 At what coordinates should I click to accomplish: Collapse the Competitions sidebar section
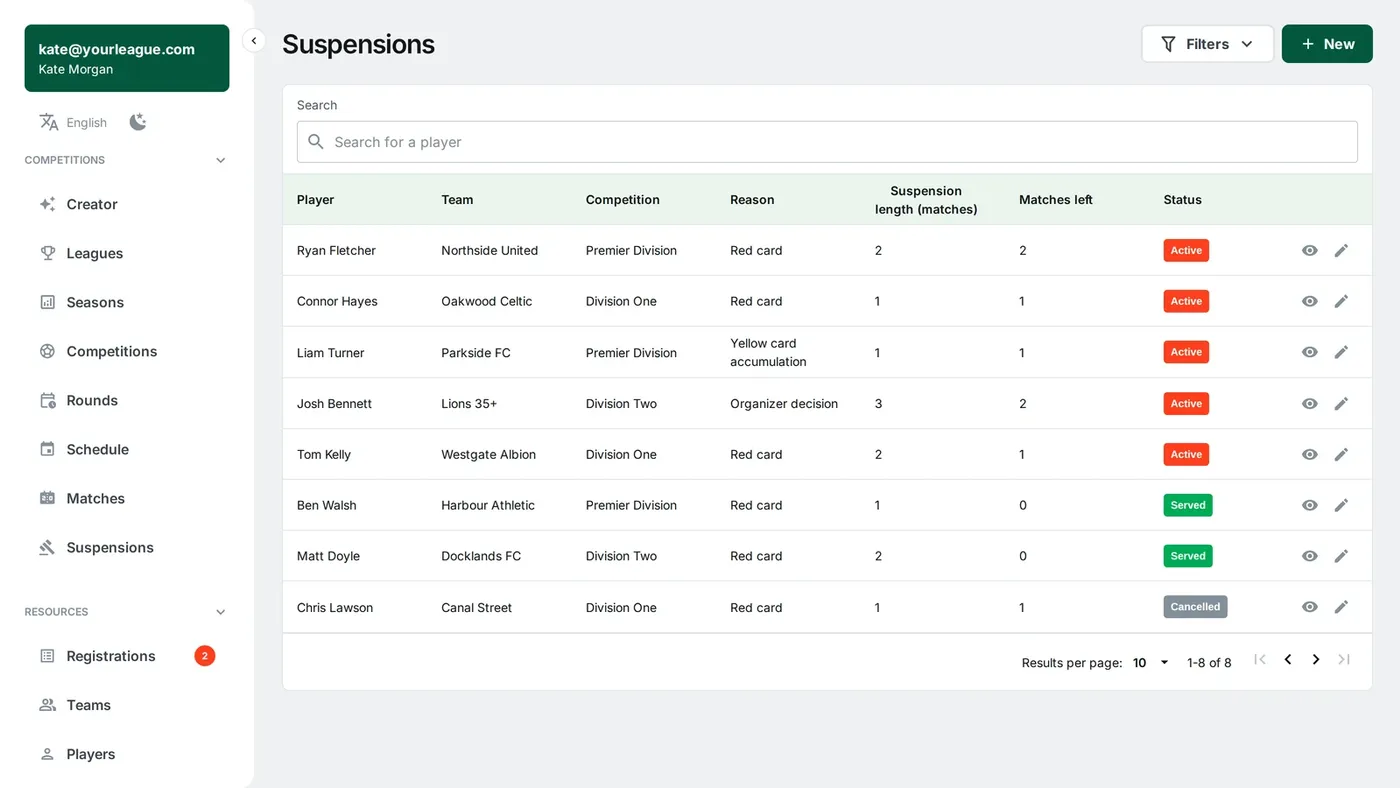click(221, 160)
